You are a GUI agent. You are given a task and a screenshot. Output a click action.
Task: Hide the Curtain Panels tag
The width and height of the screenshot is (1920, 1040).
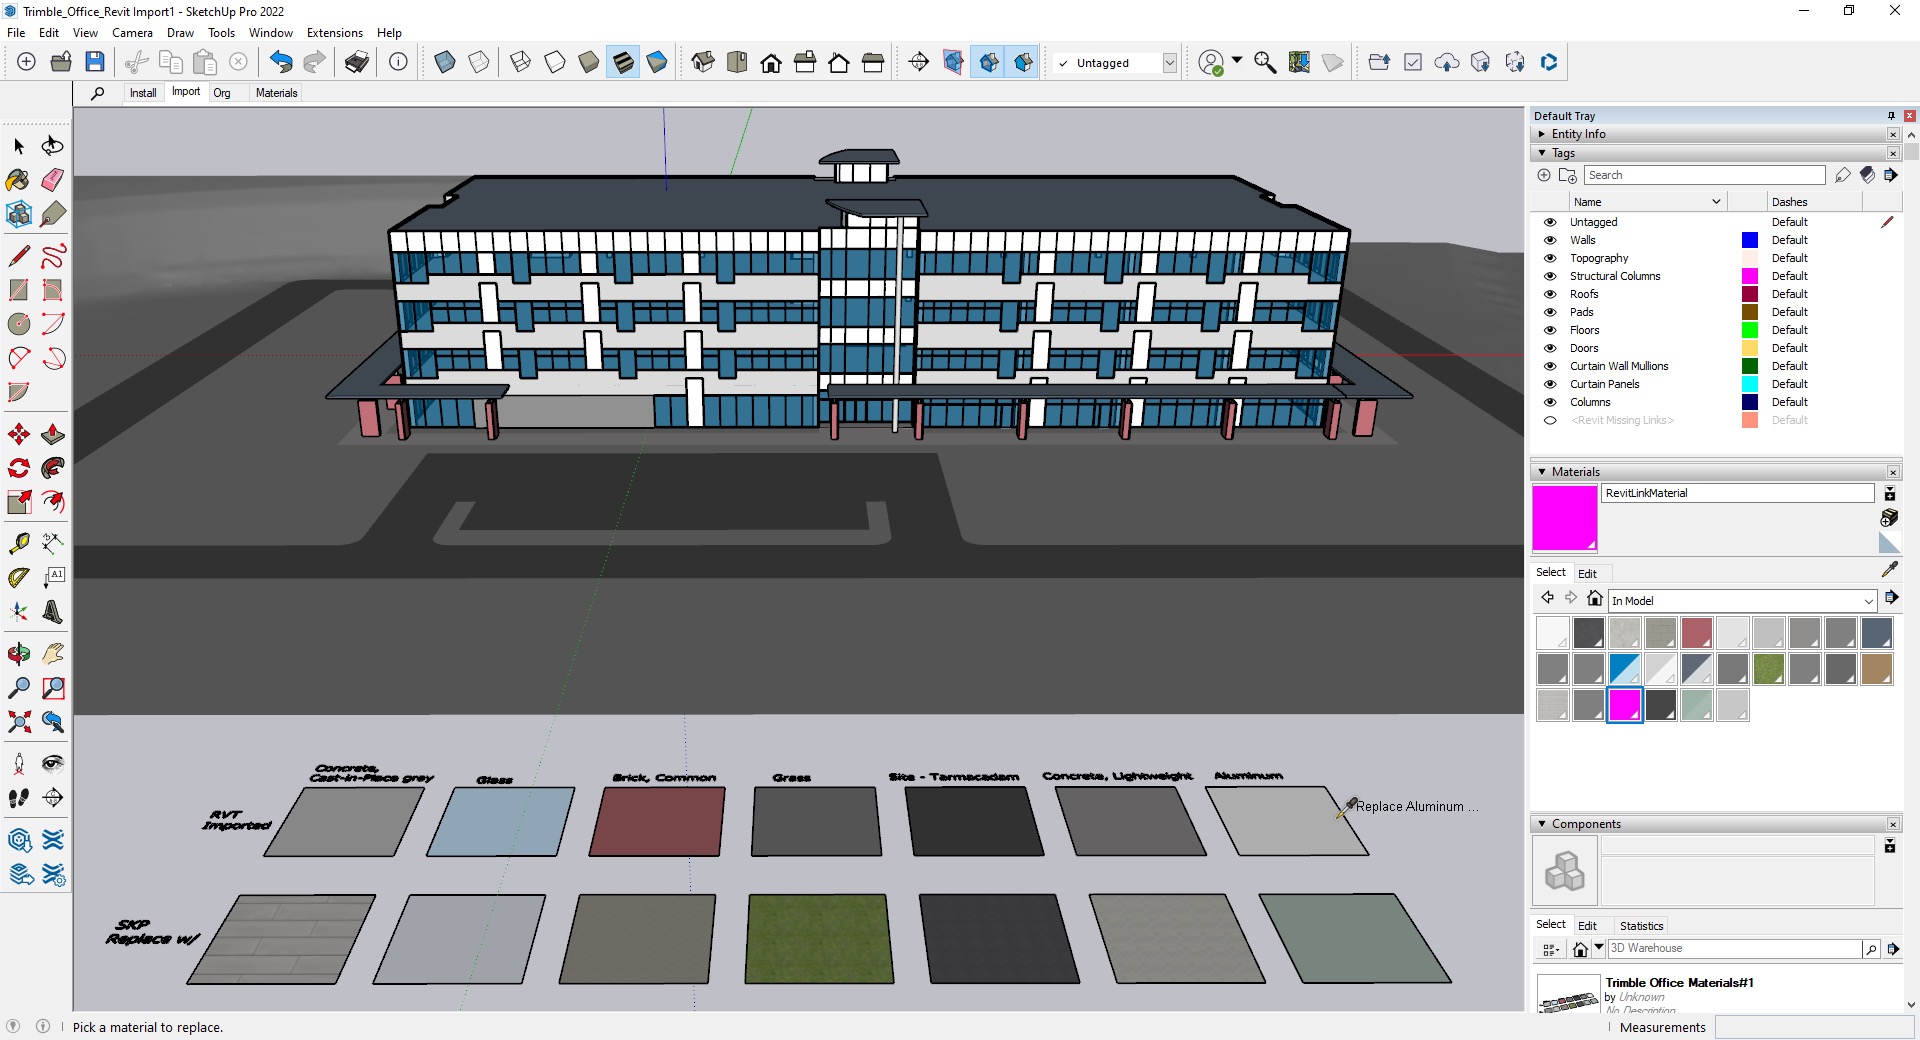pyautogui.click(x=1550, y=384)
